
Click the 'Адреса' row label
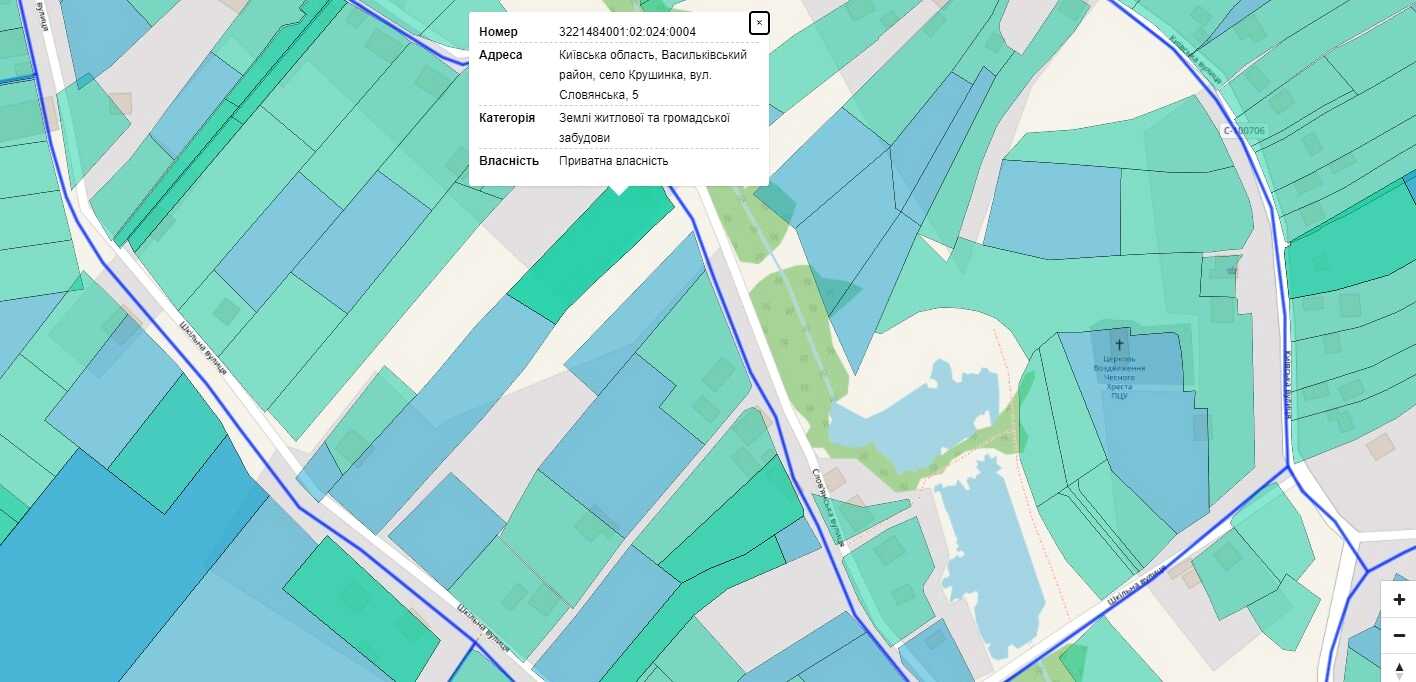[500, 55]
